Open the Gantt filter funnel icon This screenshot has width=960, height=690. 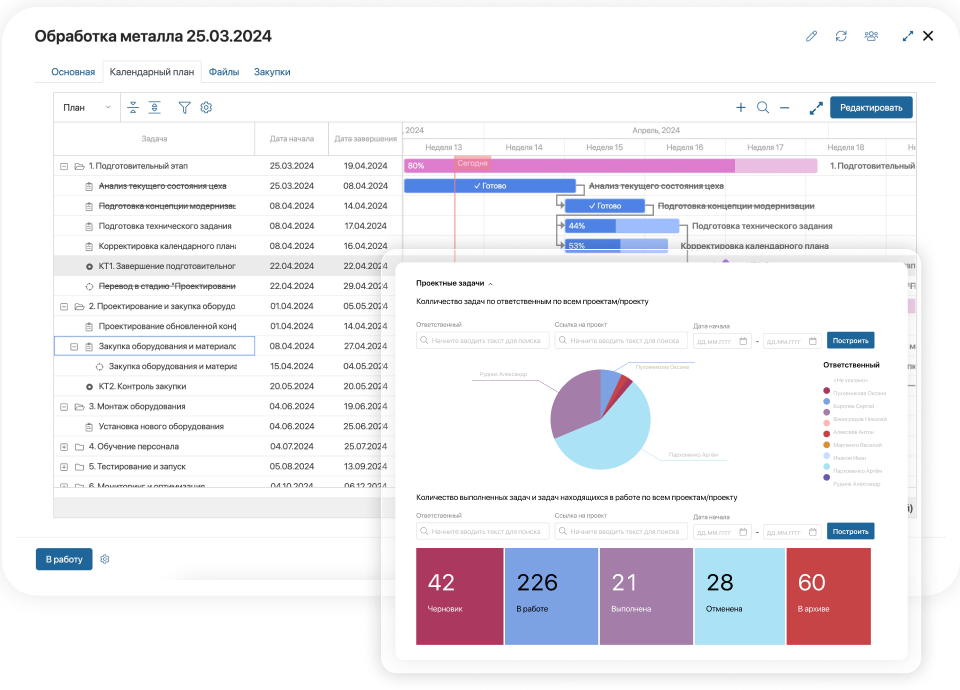184,108
